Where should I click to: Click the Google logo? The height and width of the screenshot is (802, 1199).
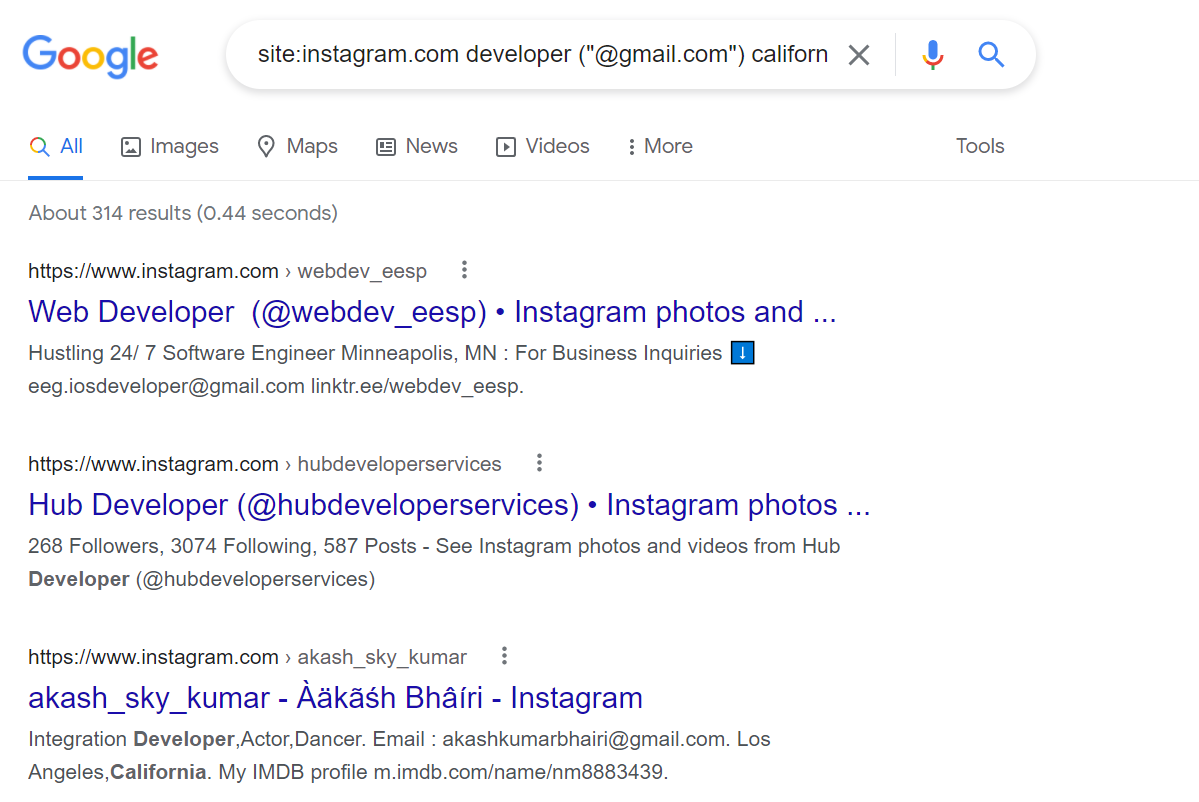click(x=90, y=55)
